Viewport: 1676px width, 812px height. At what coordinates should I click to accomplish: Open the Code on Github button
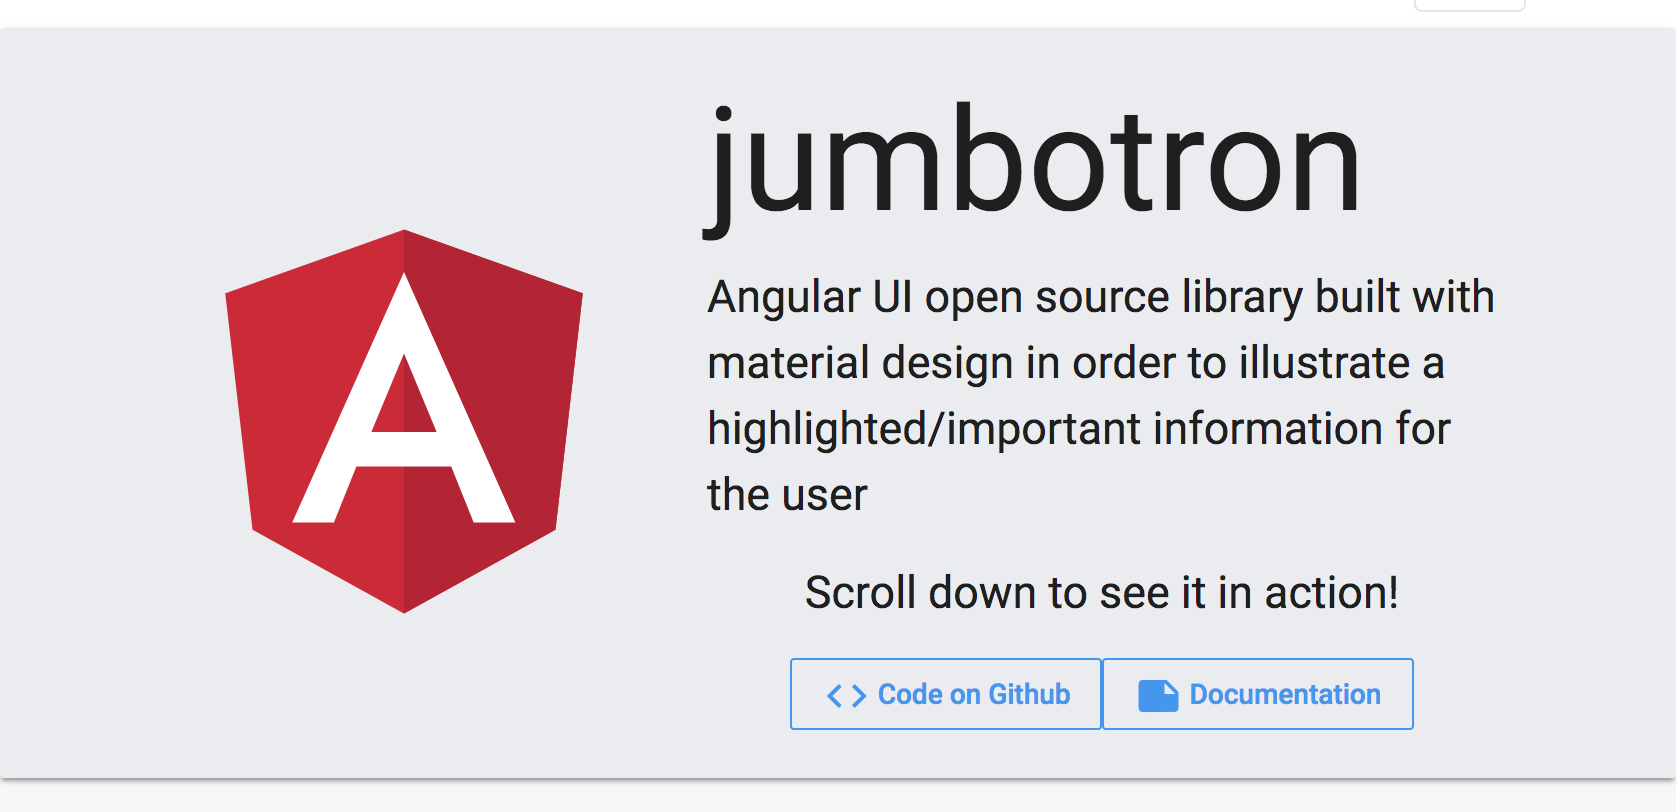(x=945, y=694)
